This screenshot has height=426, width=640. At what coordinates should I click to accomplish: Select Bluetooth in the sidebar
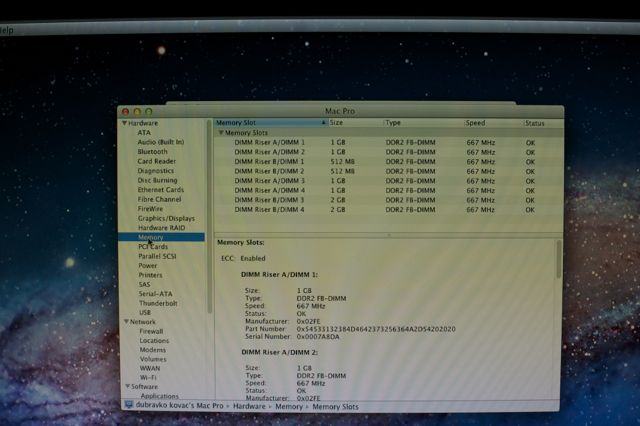click(152, 151)
